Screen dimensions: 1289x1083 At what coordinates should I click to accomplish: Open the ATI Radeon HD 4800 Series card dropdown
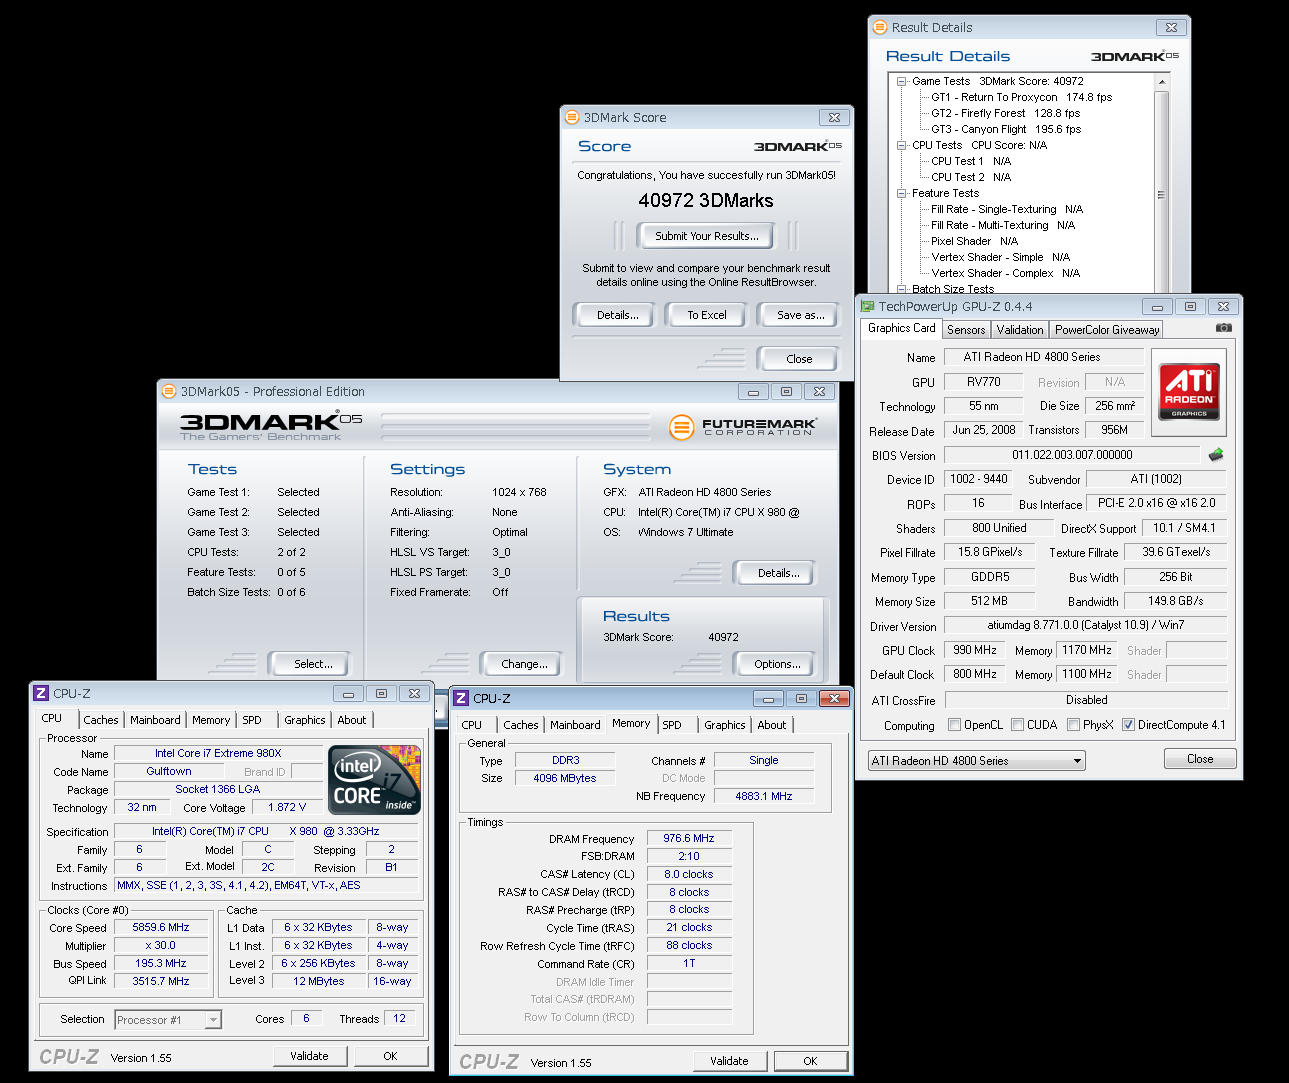click(x=976, y=761)
